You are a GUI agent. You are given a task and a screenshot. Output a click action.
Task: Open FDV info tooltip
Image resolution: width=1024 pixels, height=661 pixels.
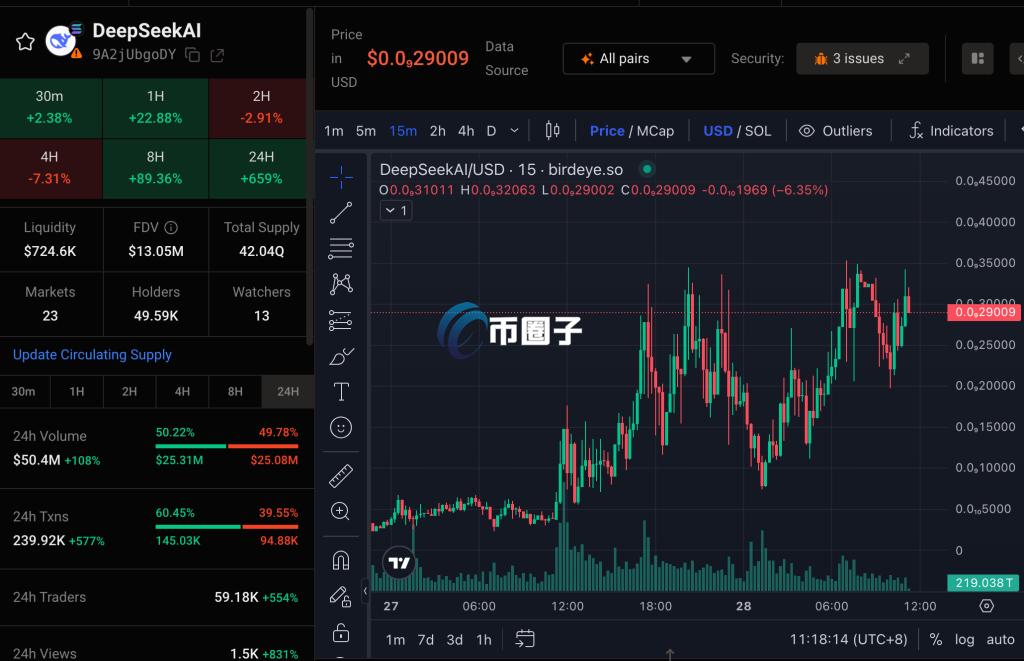(171, 227)
